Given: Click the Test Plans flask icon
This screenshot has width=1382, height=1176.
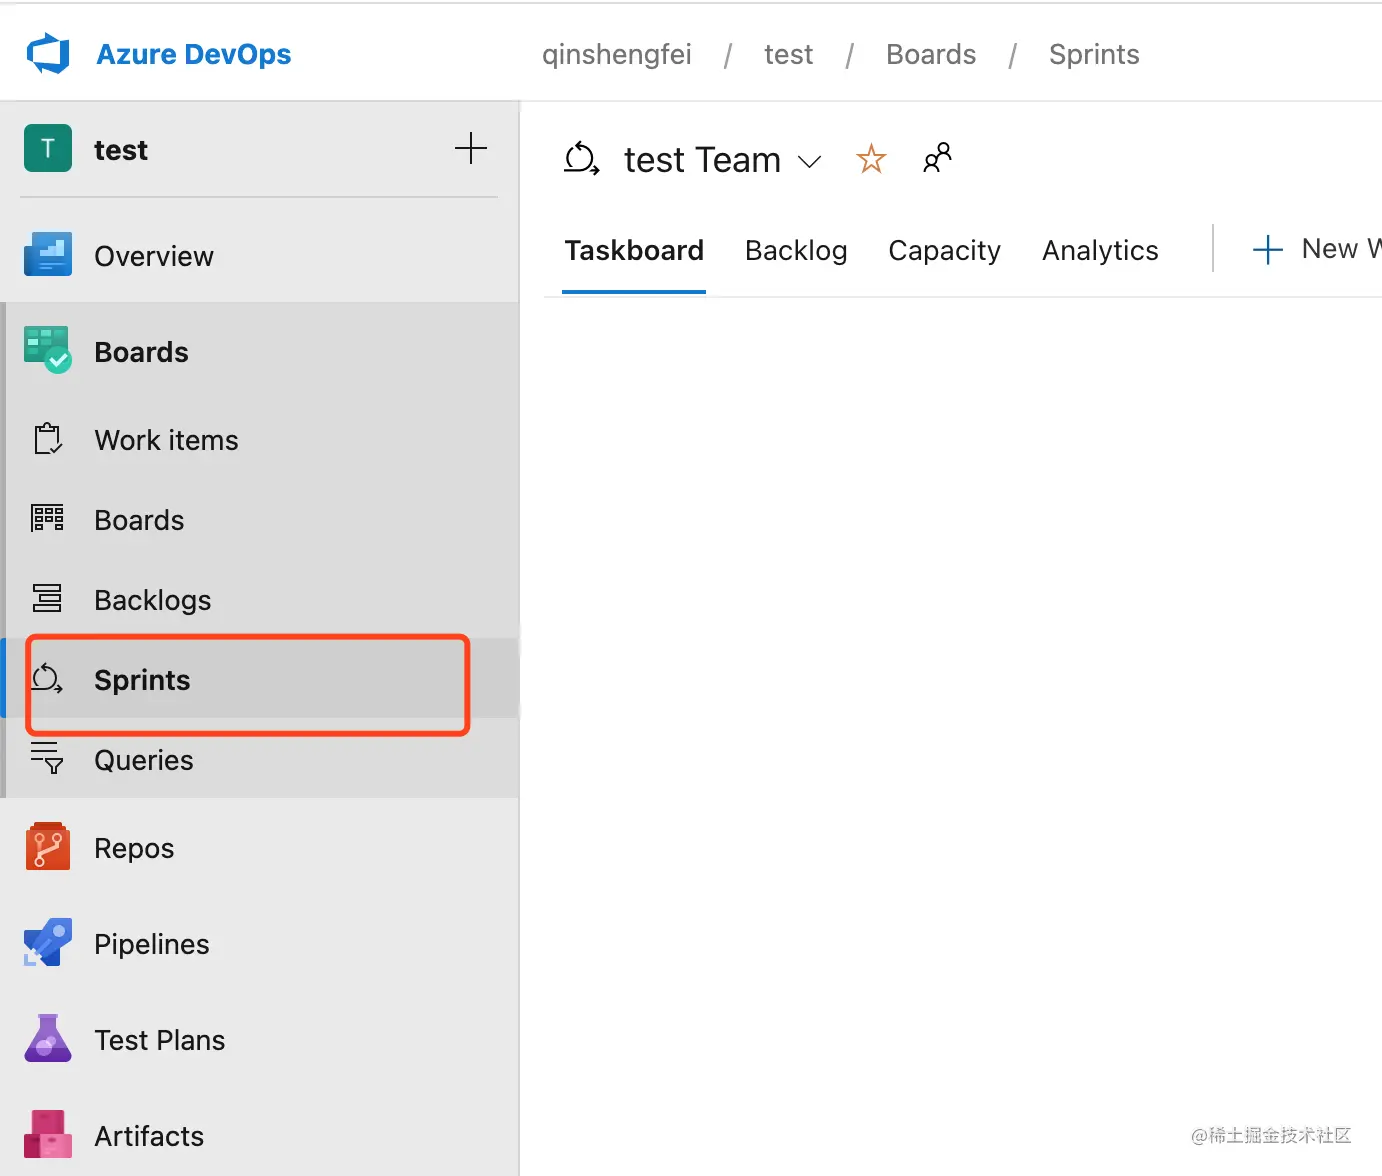Looking at the screenshot, I should 48,1038.
